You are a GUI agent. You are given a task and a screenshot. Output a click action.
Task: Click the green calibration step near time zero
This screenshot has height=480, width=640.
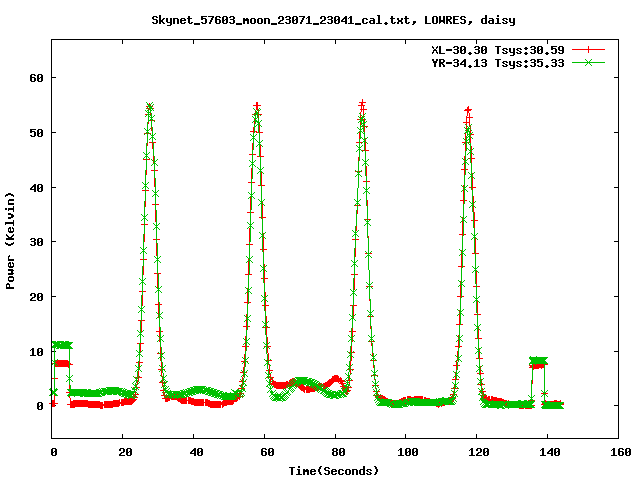coord(62,345)
